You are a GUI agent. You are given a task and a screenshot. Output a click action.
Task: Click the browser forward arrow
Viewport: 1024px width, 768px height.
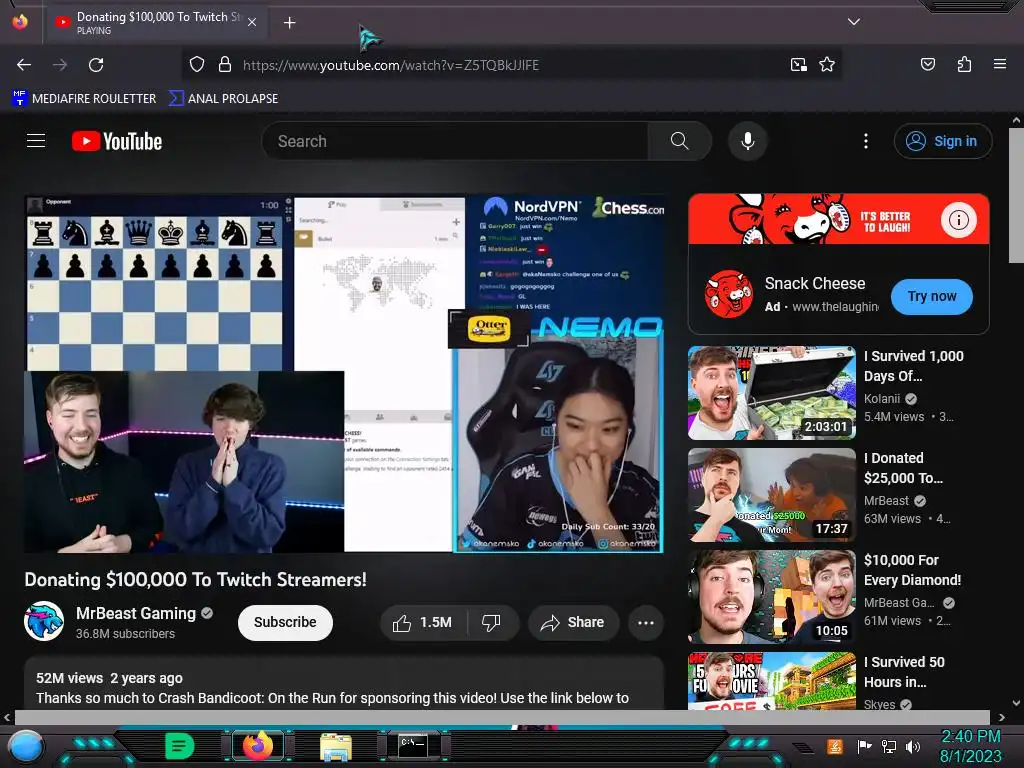click(x=60, y=65)
